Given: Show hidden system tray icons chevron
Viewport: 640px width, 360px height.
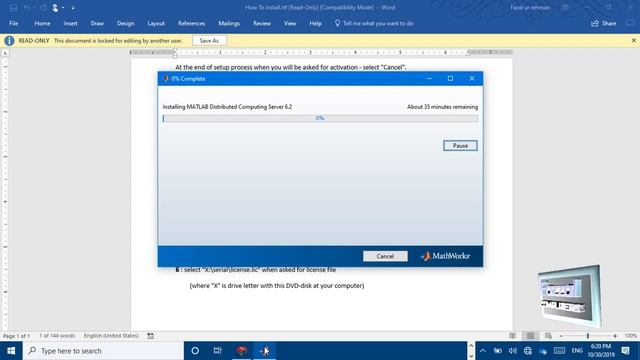Looking at the screenshot, I should coord(482,351).
